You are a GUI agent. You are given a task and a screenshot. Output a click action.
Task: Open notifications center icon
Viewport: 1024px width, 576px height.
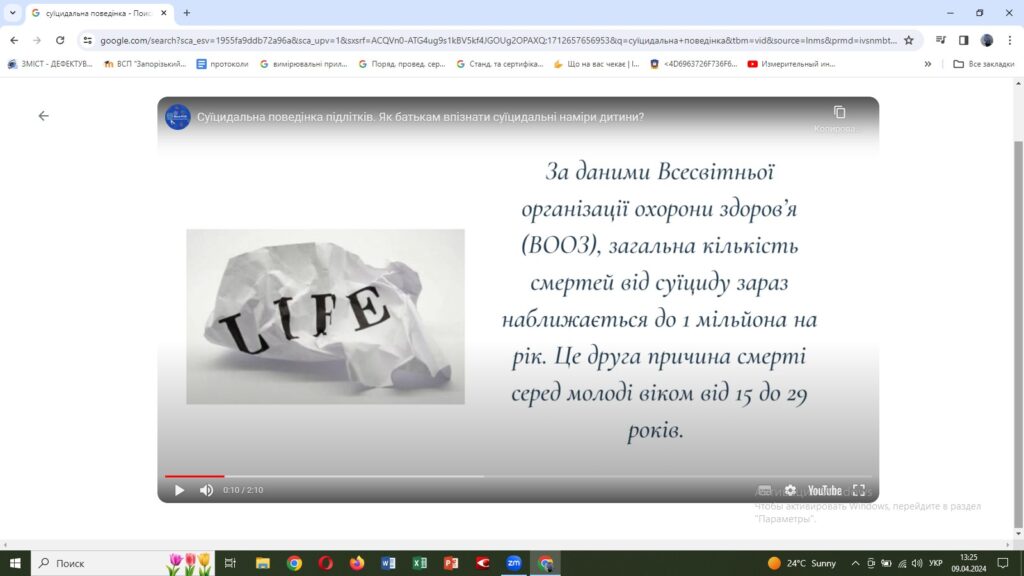tap(1003, 563)
